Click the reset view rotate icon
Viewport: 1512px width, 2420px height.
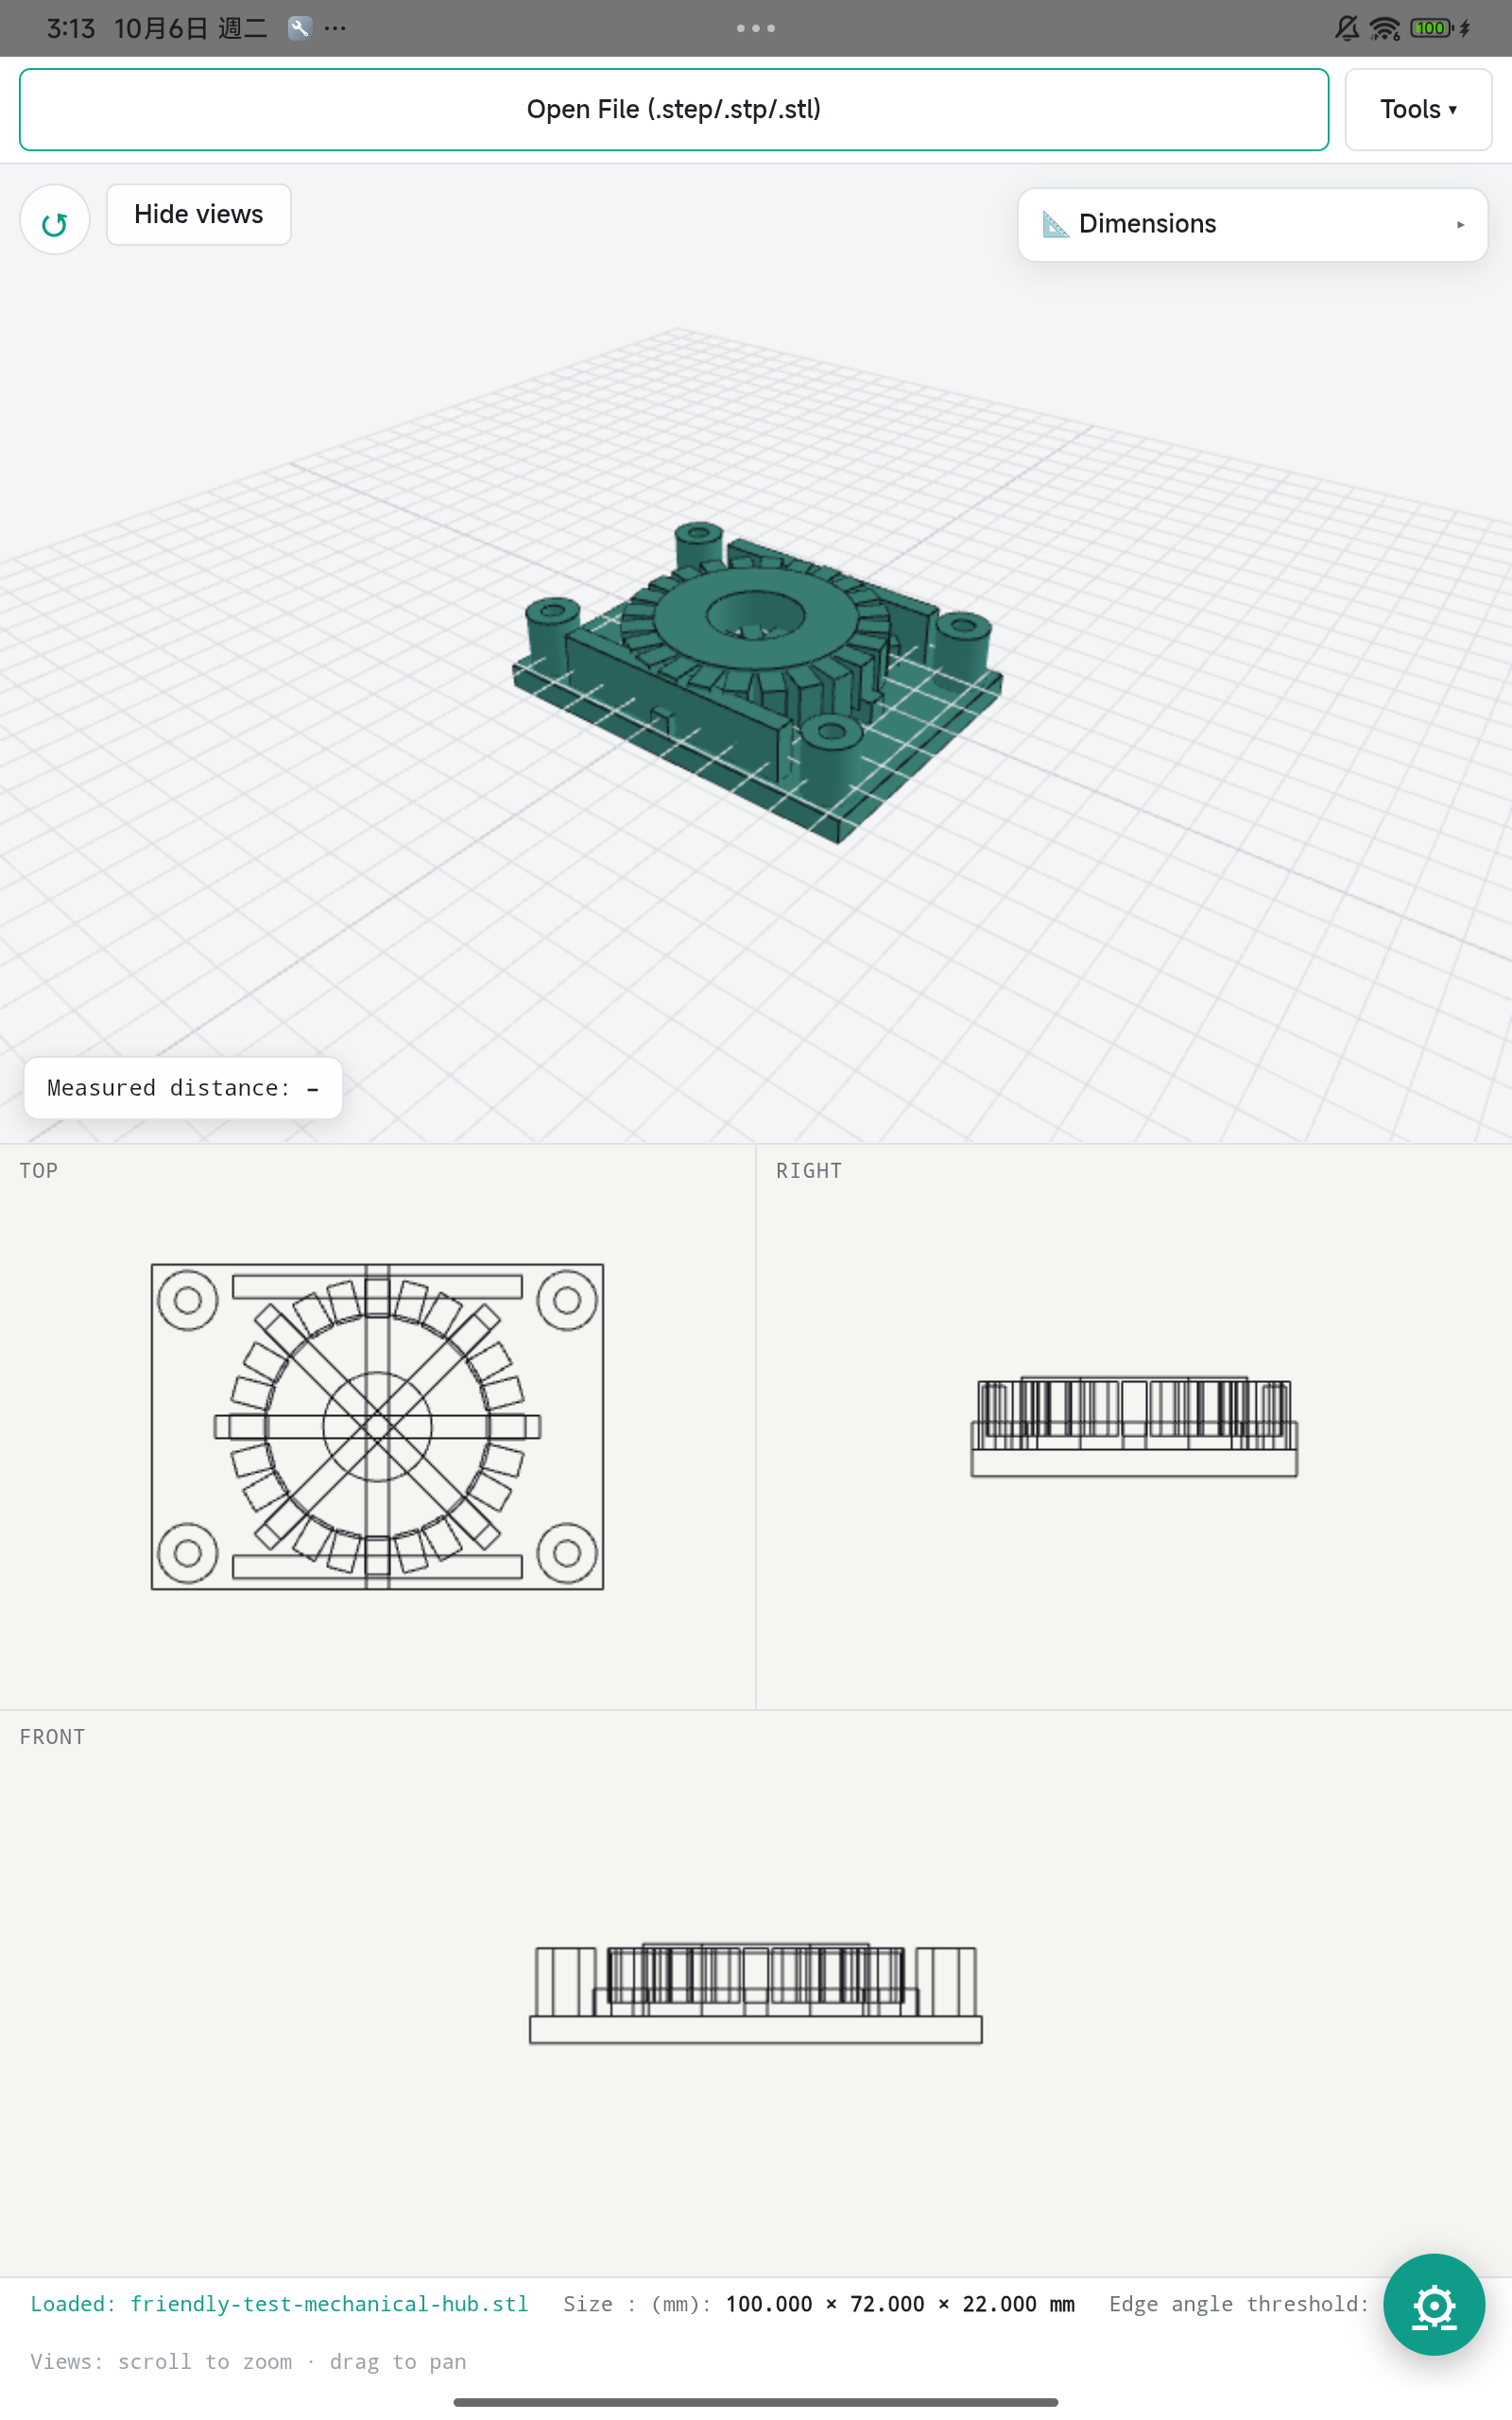click(55, 220)
